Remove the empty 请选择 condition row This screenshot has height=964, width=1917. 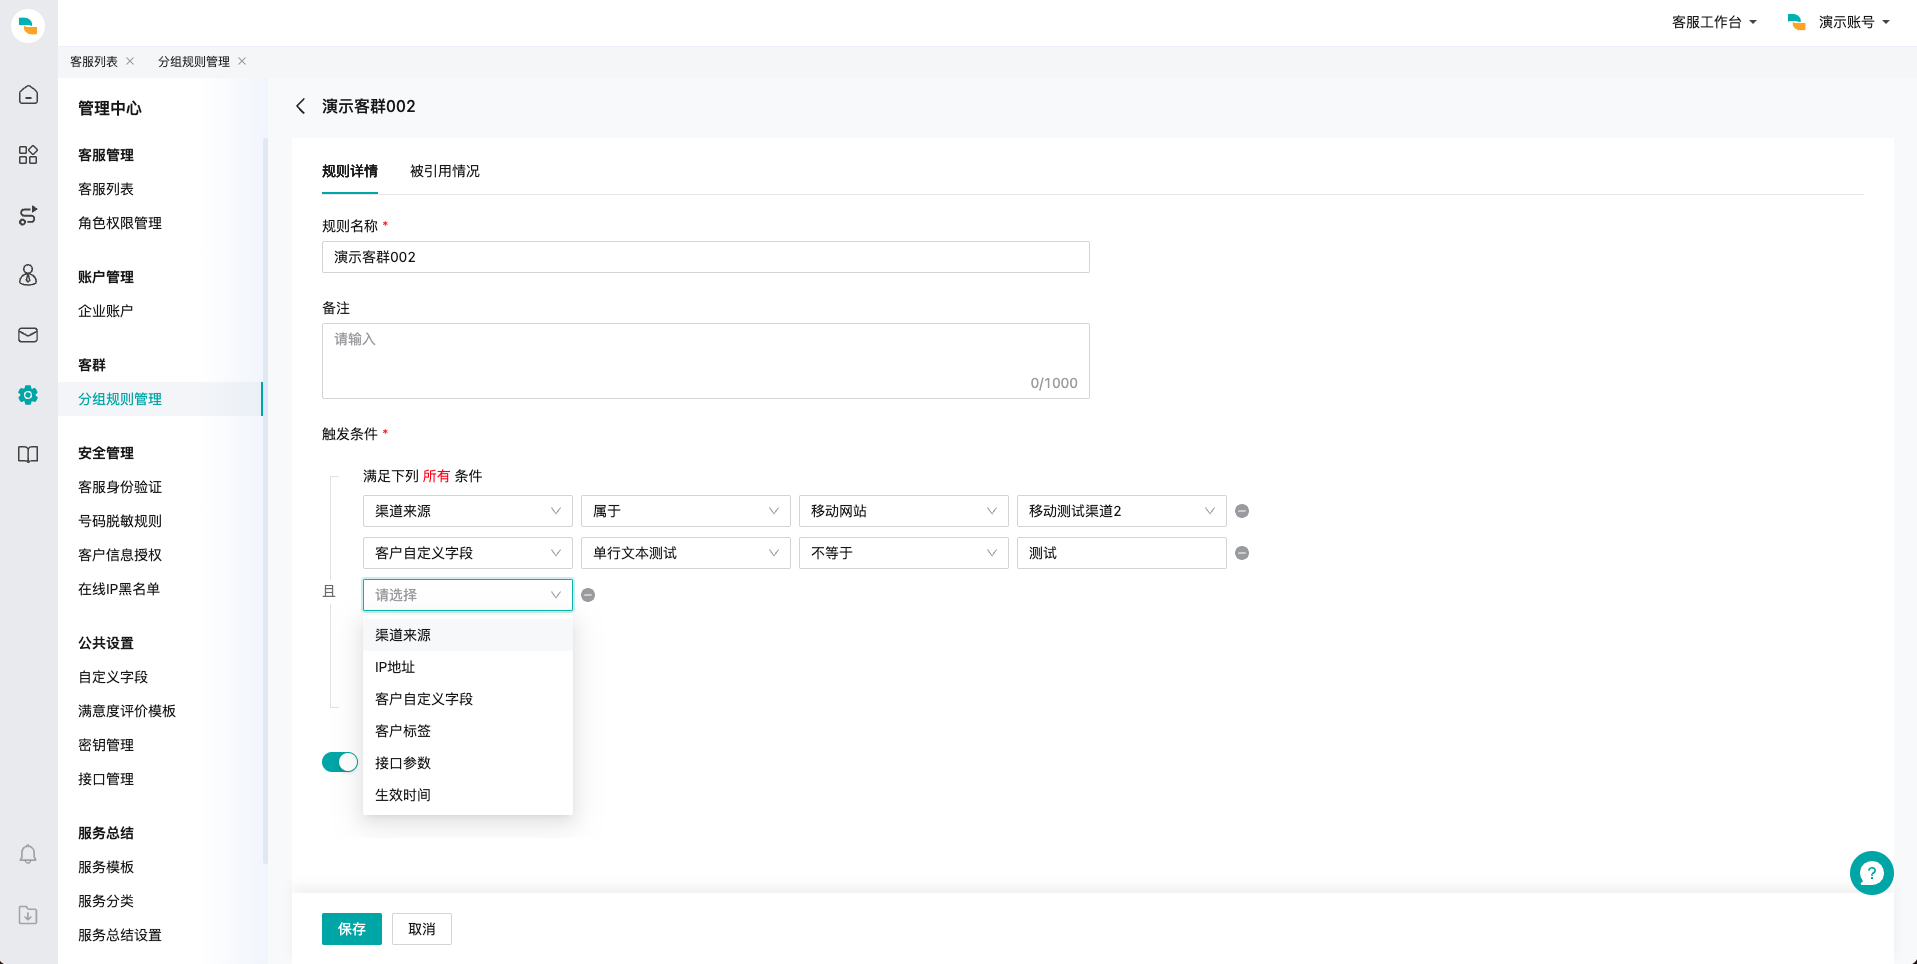(588, 595)
